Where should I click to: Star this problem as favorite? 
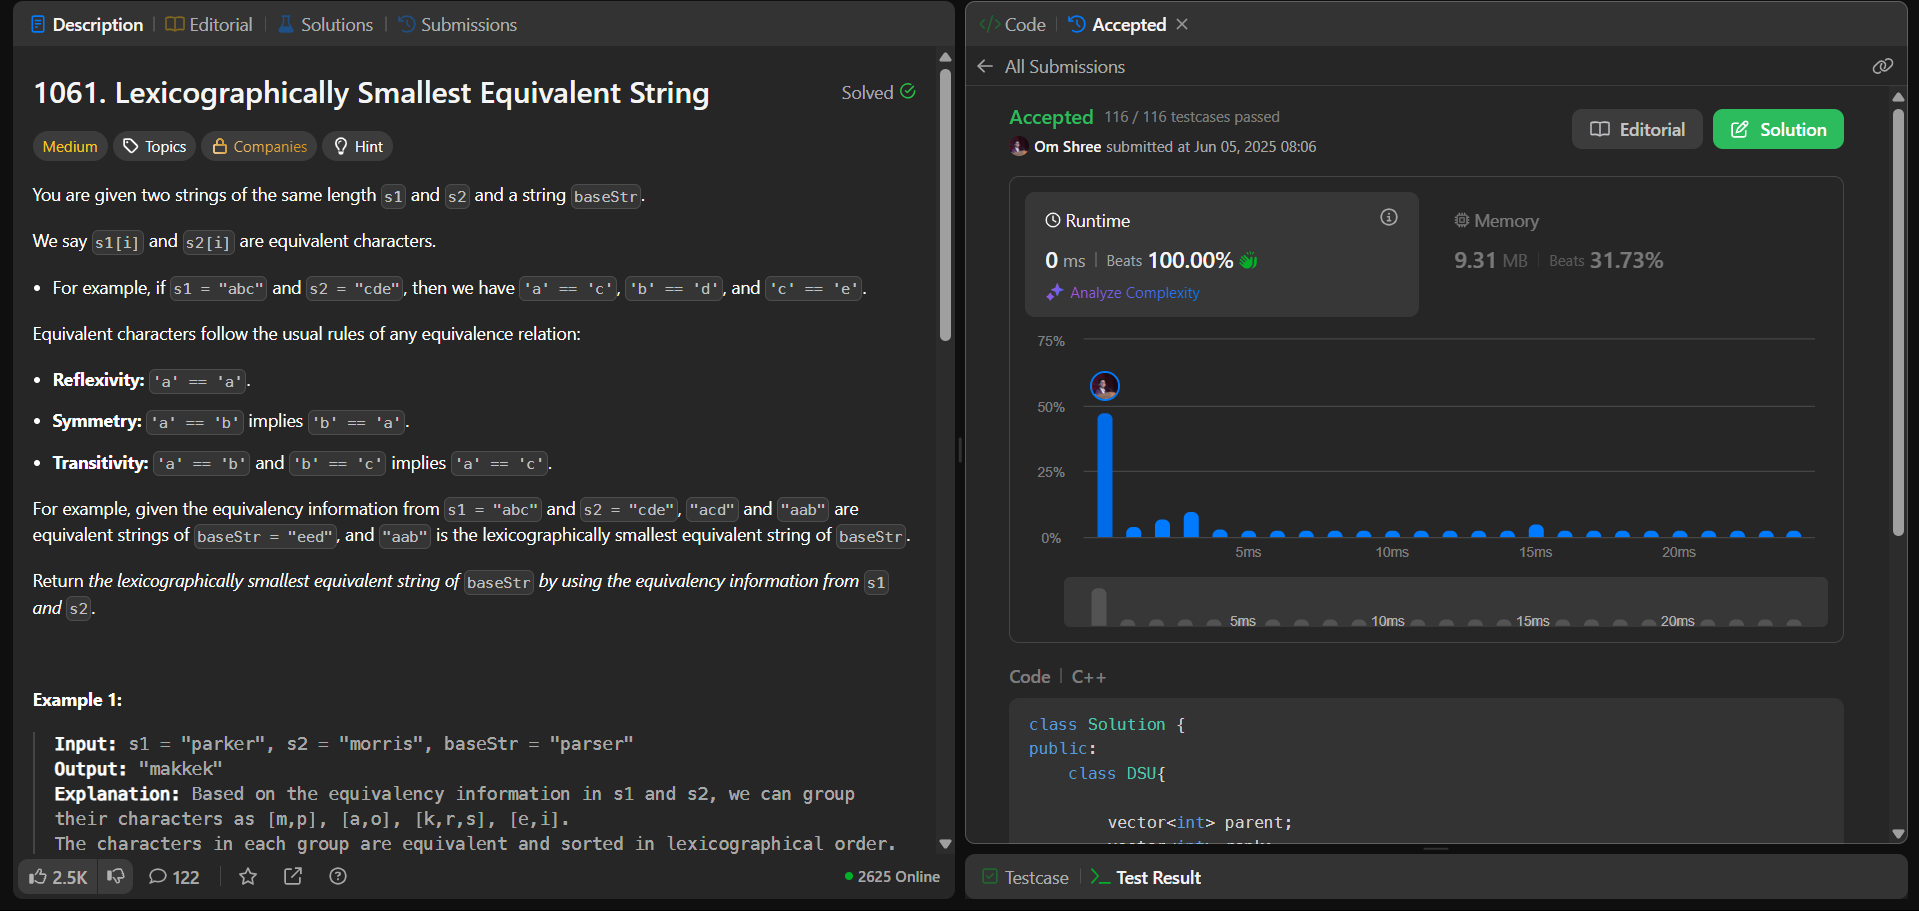pyautogui.click(x=248, y=877)
